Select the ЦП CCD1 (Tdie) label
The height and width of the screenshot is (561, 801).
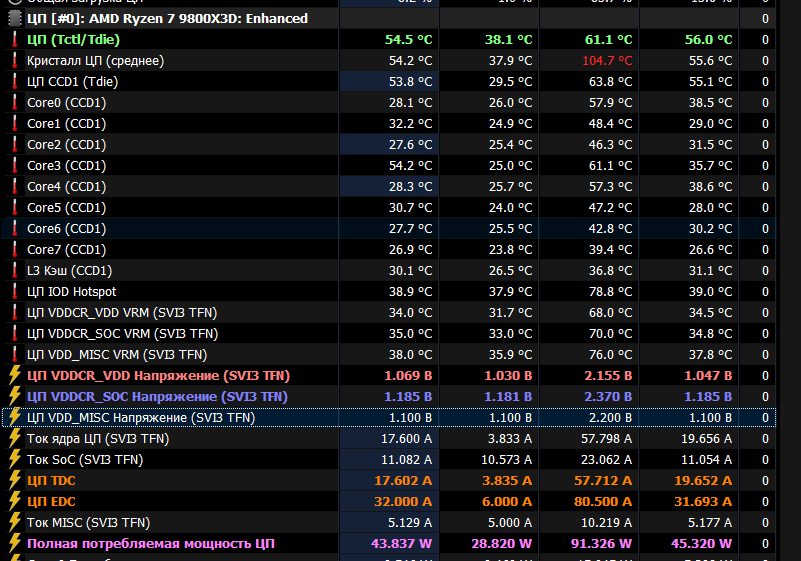73,82
